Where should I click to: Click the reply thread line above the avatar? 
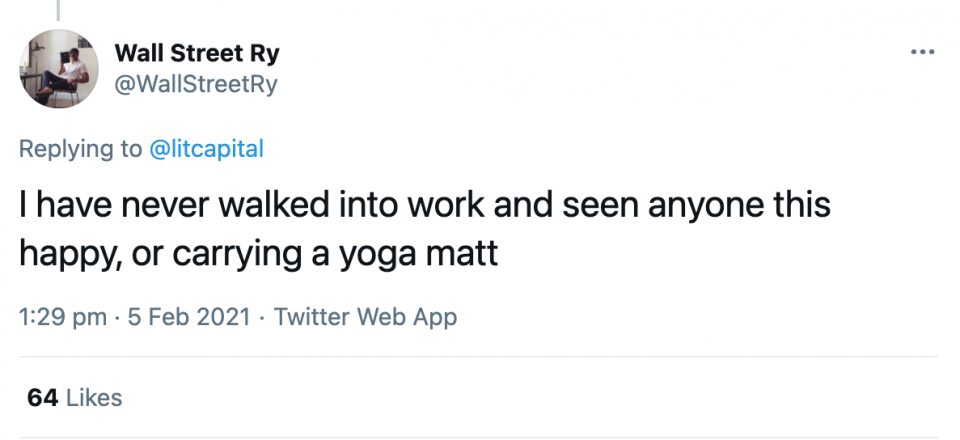(x=57, y=10)
